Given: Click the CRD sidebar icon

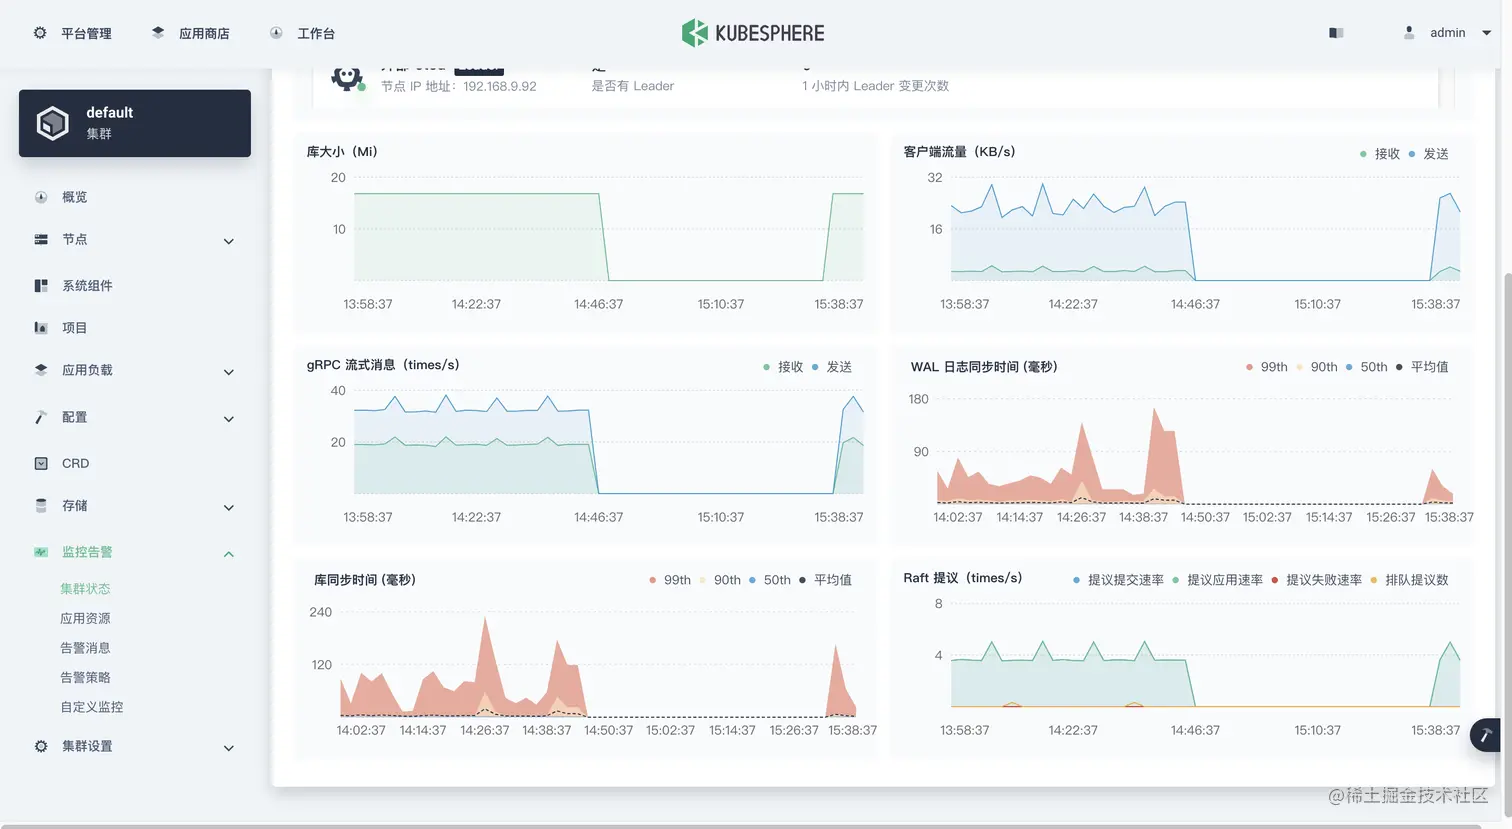Looking at the screenshot, I should point(41,463).
